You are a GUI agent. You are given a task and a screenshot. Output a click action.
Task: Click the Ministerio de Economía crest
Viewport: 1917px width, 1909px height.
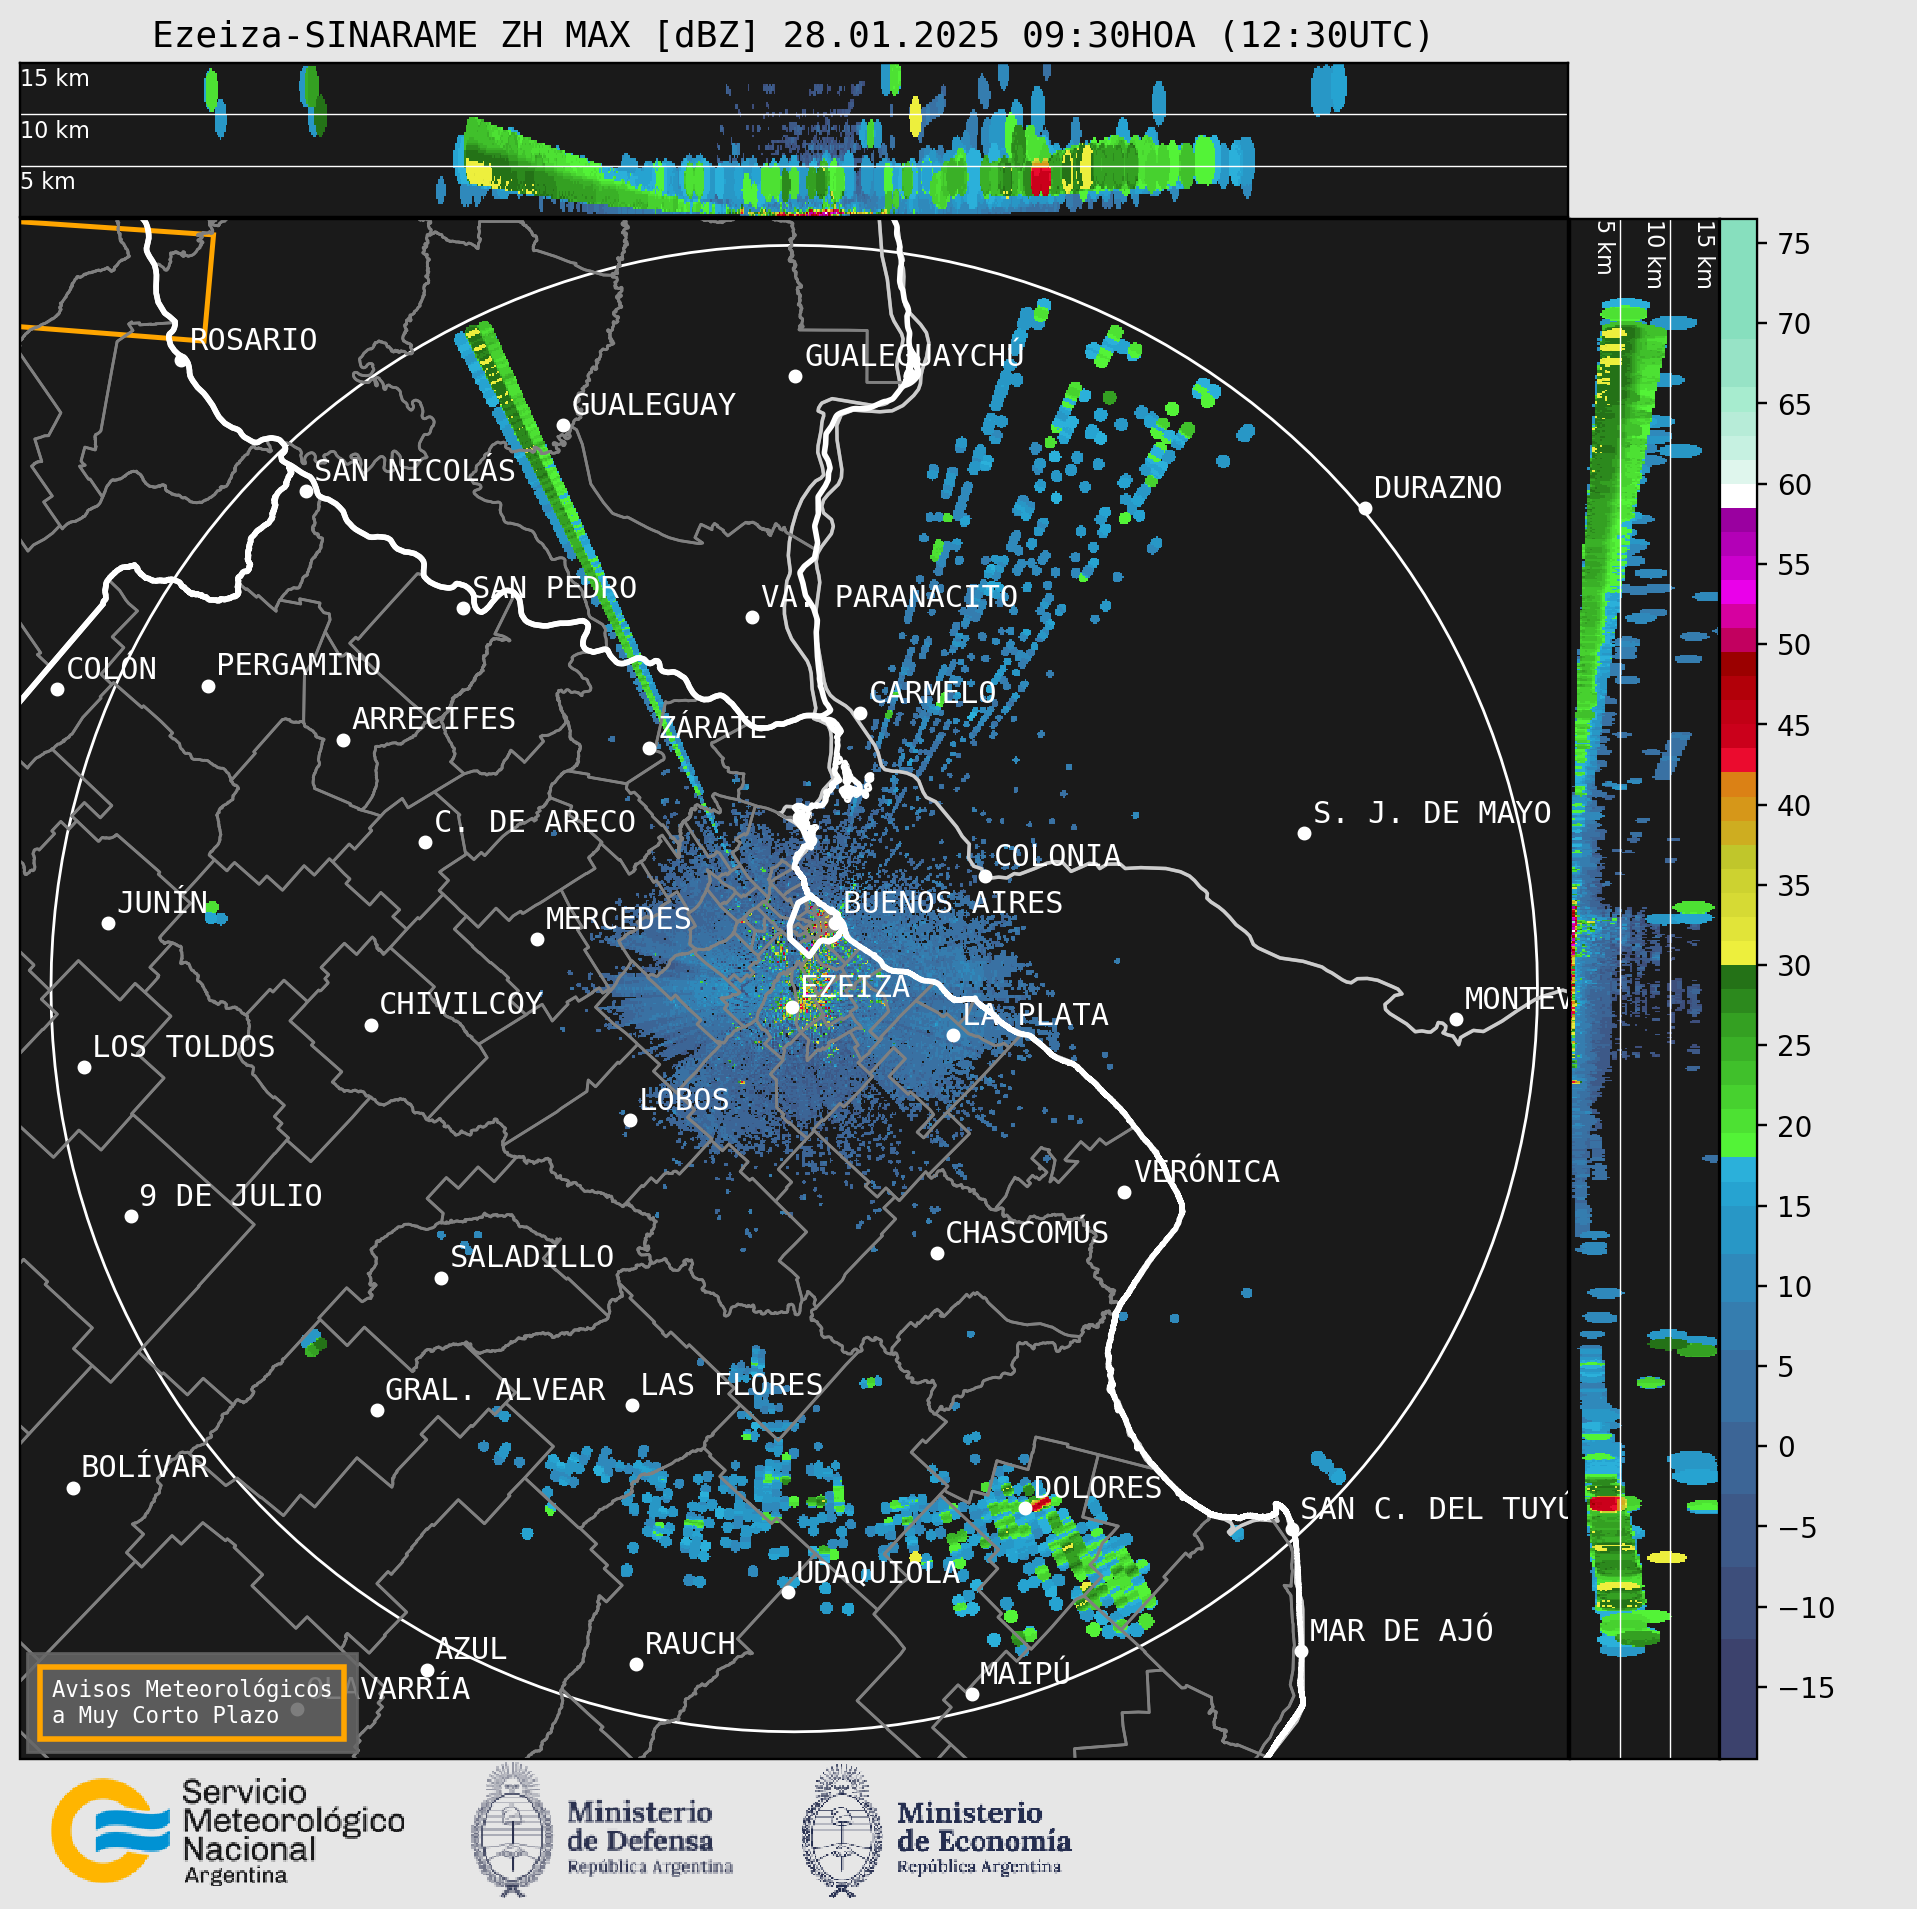click(842, 1831)
